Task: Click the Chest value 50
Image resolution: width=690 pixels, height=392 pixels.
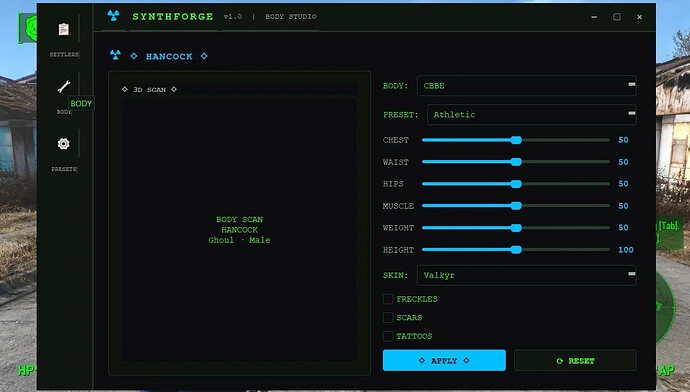Action: (x=623, y=140)
